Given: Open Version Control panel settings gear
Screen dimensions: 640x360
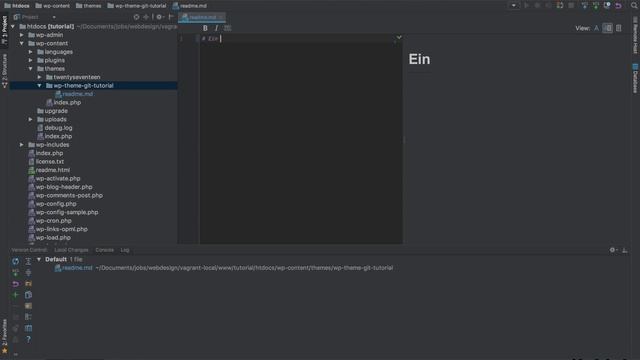Looking at the screenshot, I should pyautogui.click(x=613, y=250).
